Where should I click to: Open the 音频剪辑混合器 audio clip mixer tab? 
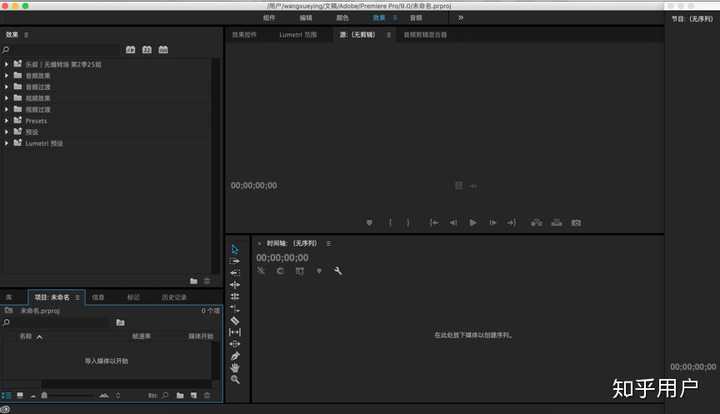[425, 35]
